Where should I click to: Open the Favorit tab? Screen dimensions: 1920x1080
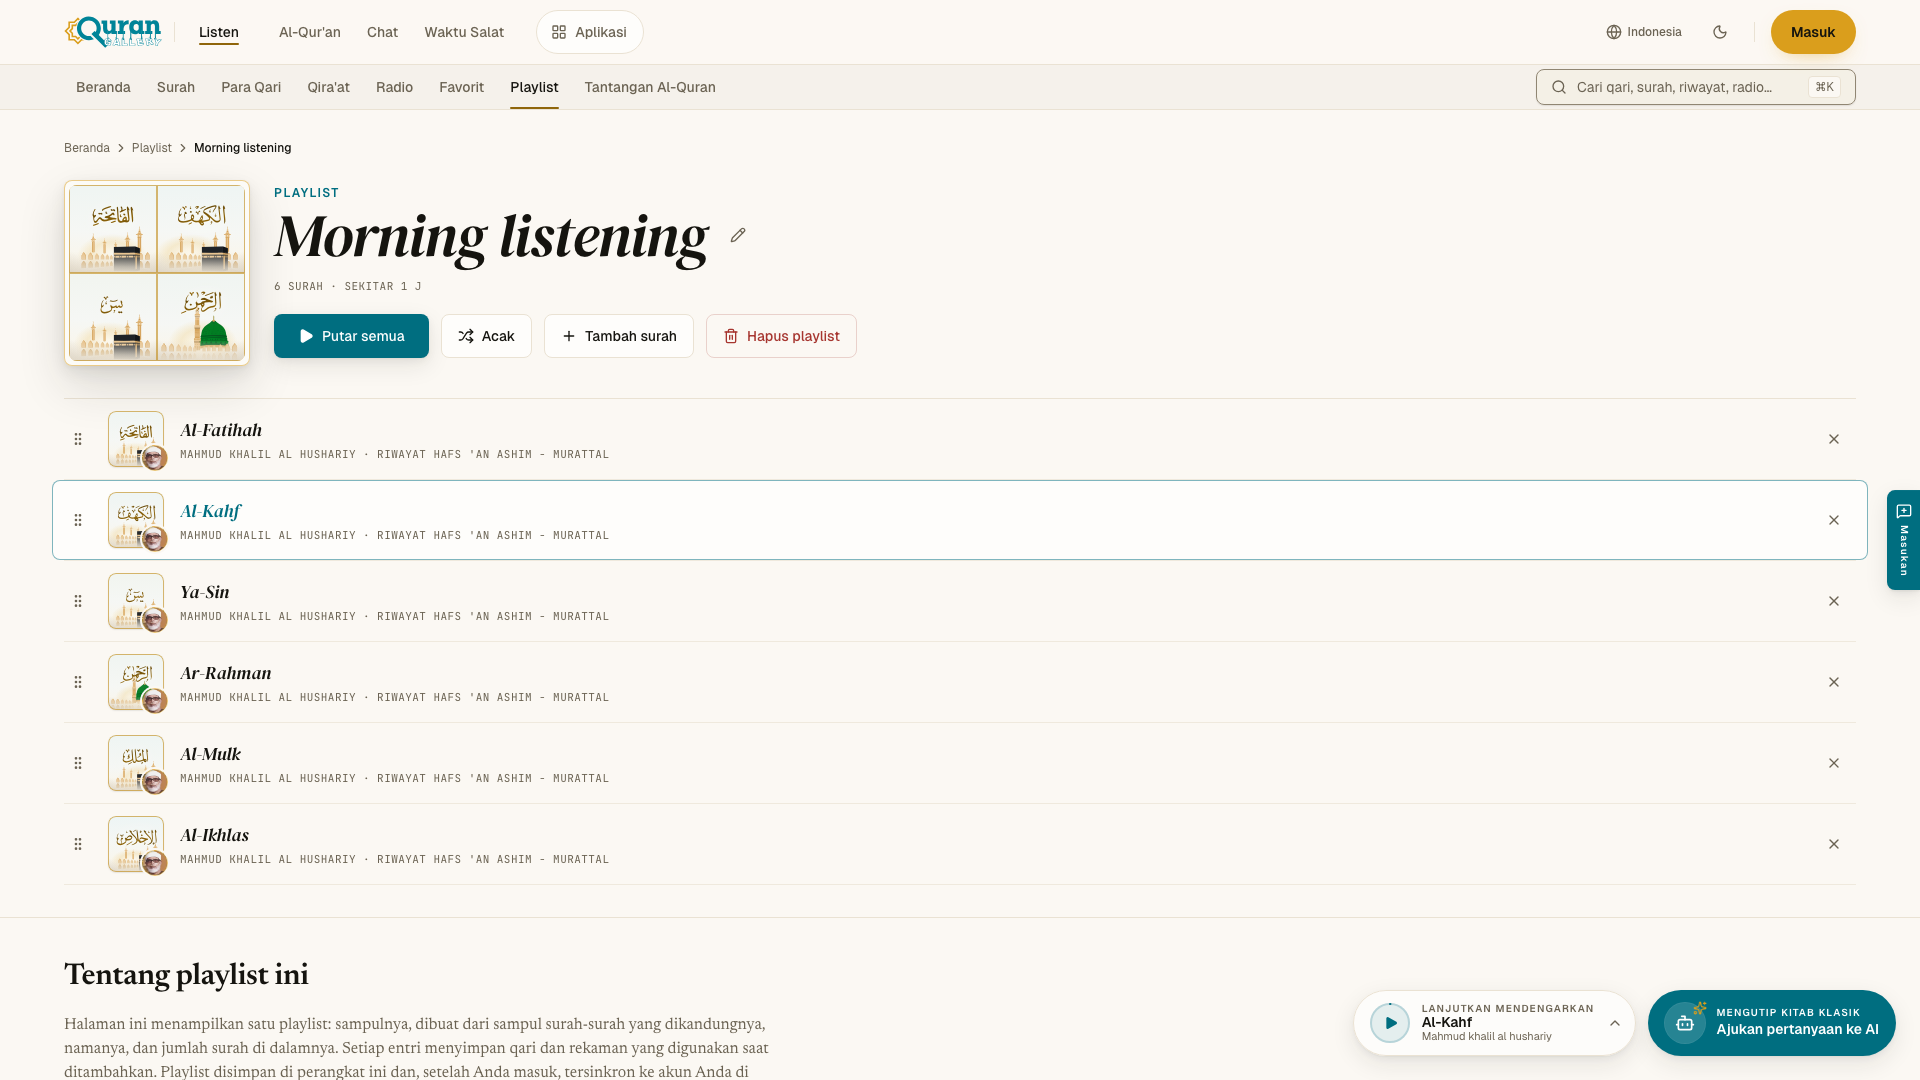pos(461,87)
